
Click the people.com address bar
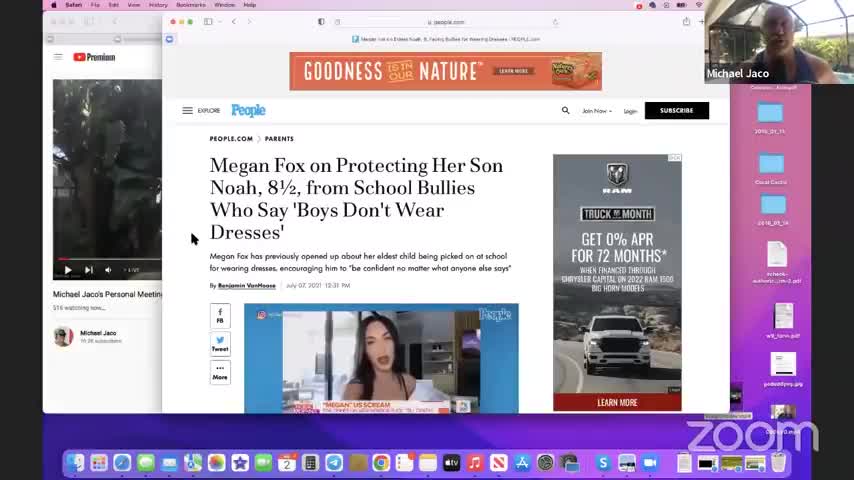click(x=446, y=22)
